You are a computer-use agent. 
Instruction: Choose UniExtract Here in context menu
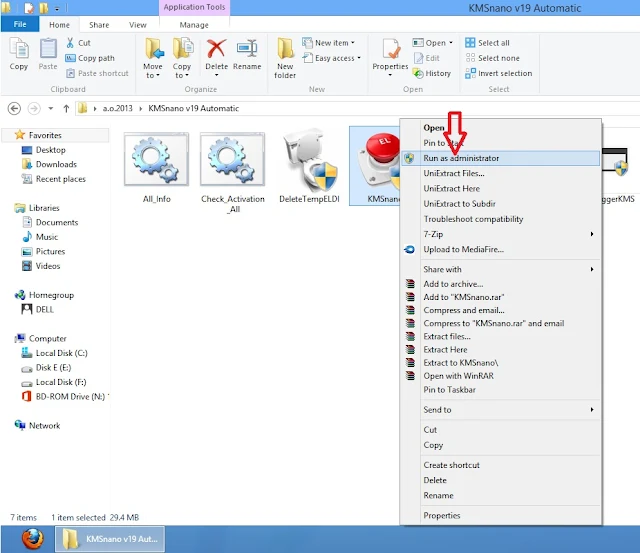click(451, 189)
